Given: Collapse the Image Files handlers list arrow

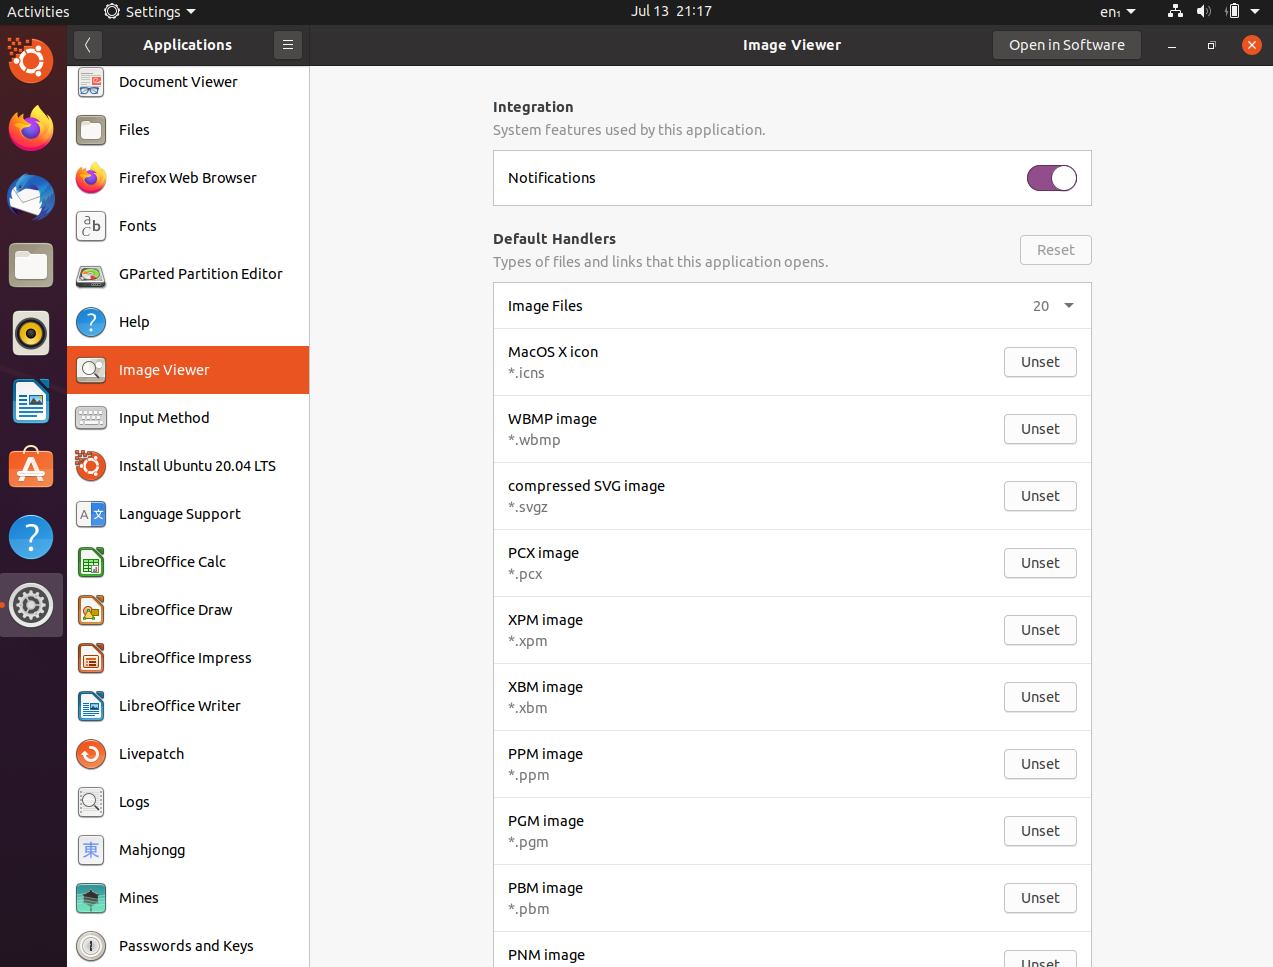Looking at the screenshot, I should coord(1069,306).
